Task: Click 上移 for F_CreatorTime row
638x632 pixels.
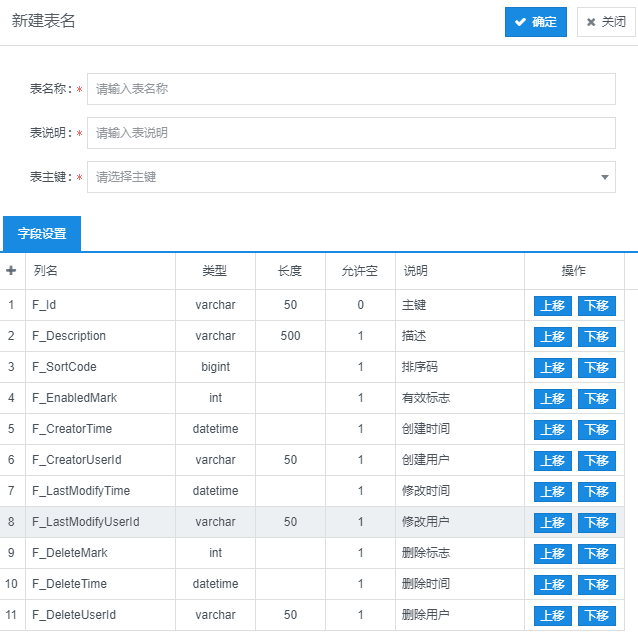Action: pyautogui.click(x=553, y=430)
